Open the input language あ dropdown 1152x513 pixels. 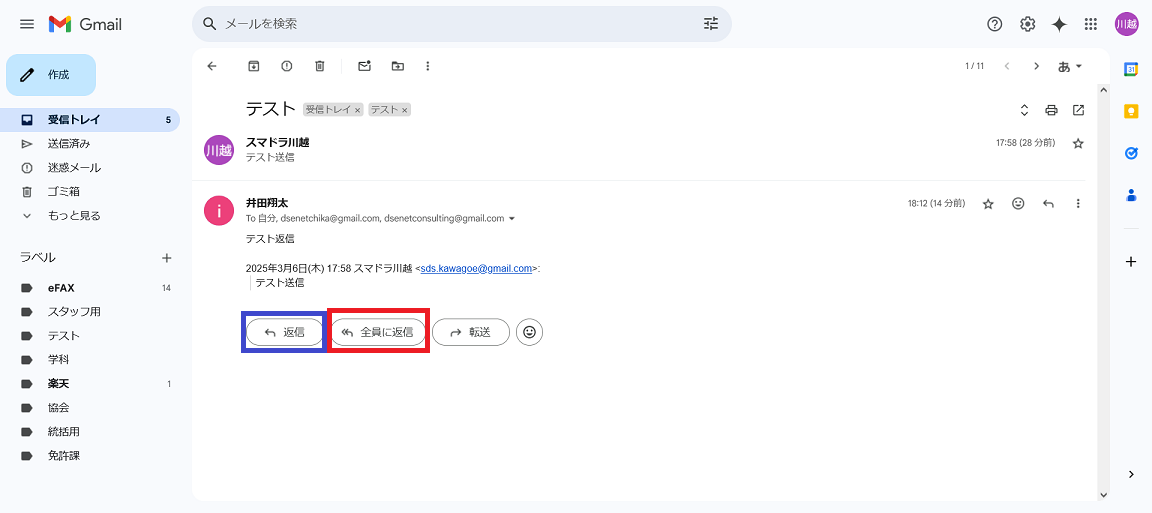pyautogui.click(x=1069, y=66)
